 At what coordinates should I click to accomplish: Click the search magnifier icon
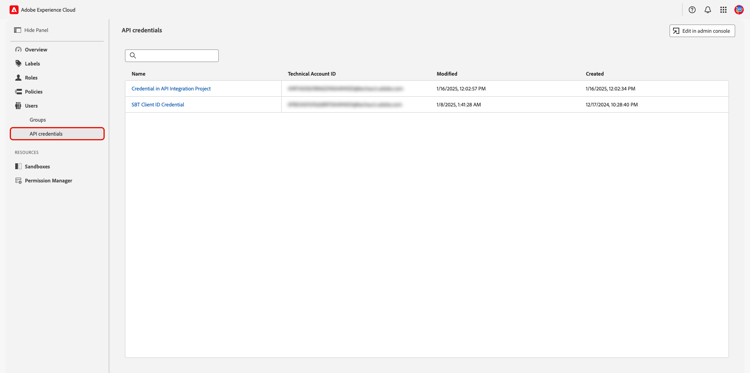133,55
